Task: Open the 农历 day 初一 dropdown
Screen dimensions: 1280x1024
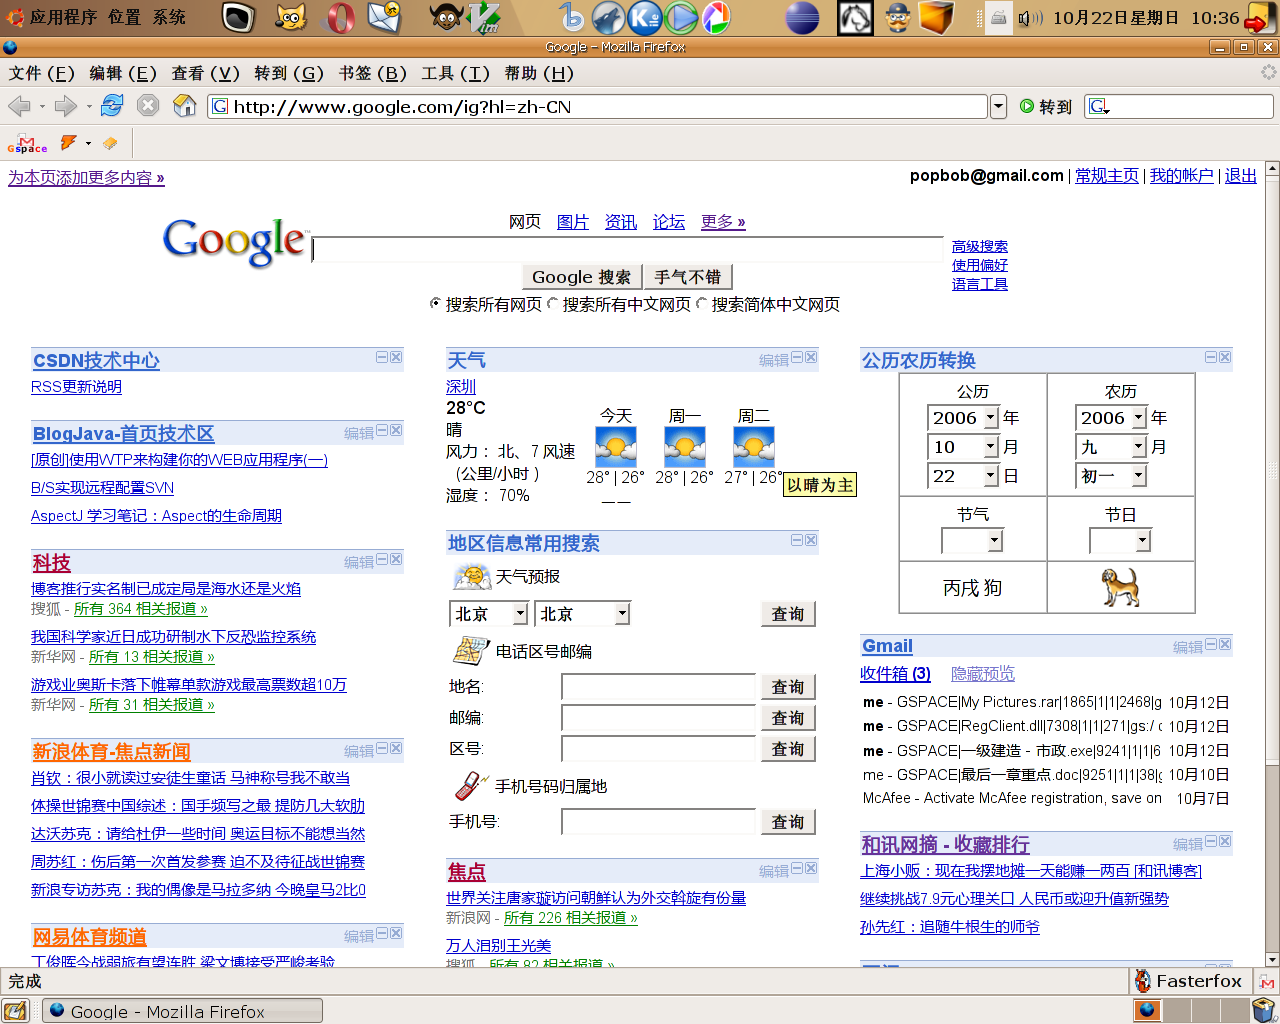Action: point(1139,476)
